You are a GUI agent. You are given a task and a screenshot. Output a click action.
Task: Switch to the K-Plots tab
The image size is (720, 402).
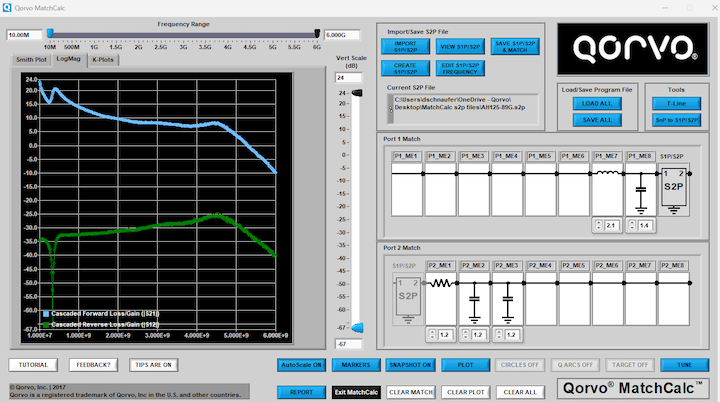point(103,60)
